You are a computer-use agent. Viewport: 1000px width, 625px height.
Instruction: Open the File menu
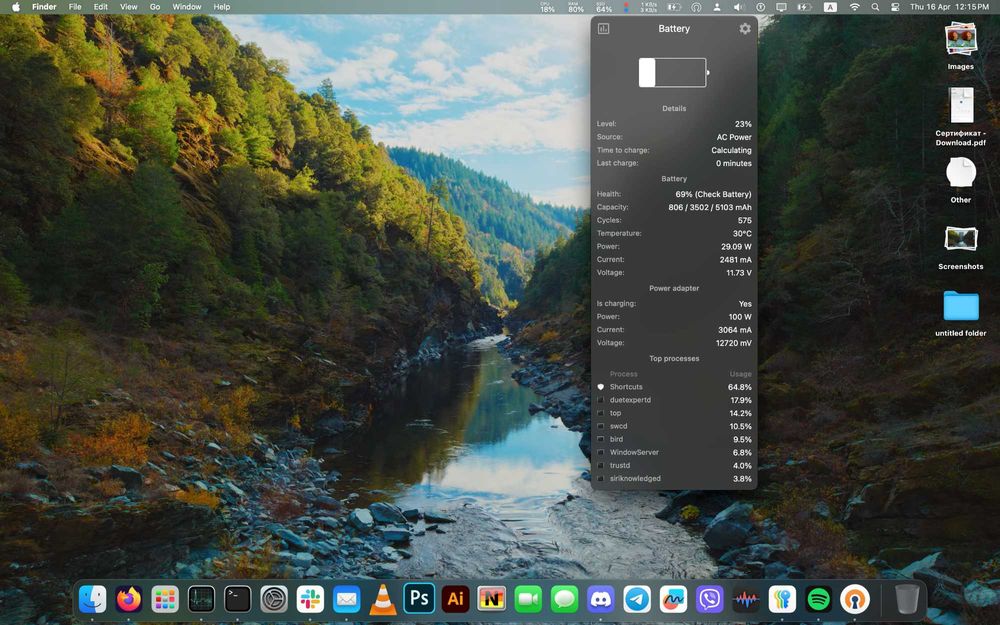(75, 7)
